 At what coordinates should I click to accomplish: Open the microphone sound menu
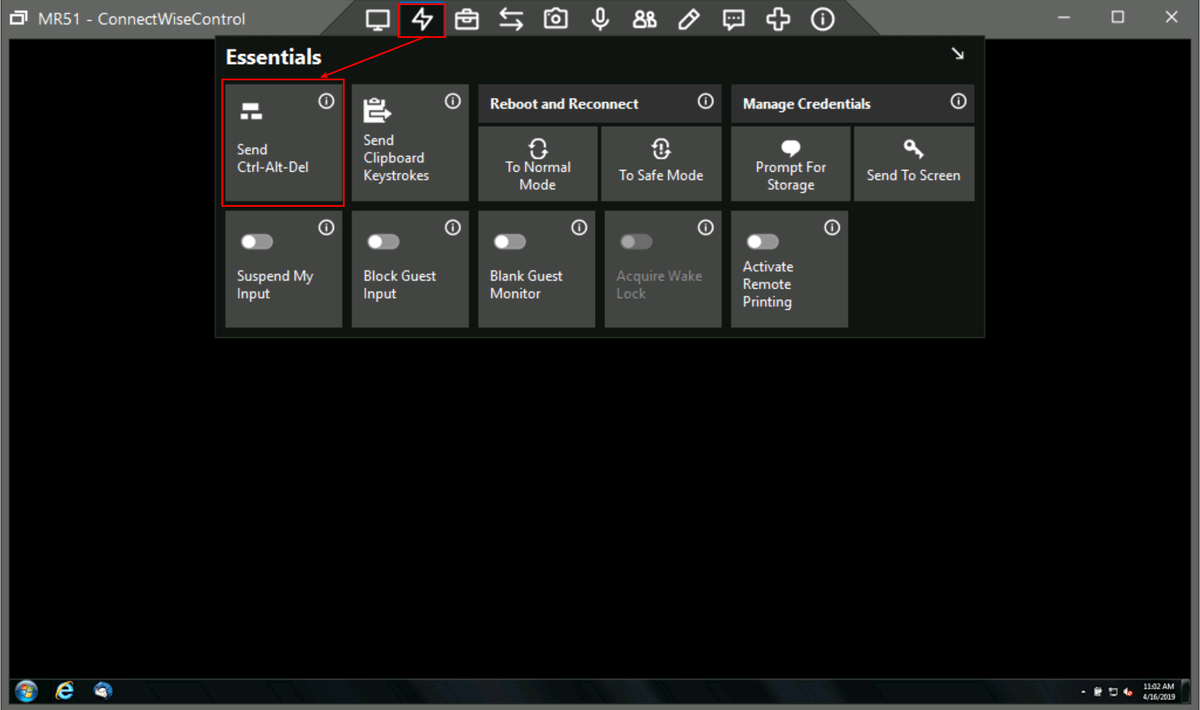(600, 19)
